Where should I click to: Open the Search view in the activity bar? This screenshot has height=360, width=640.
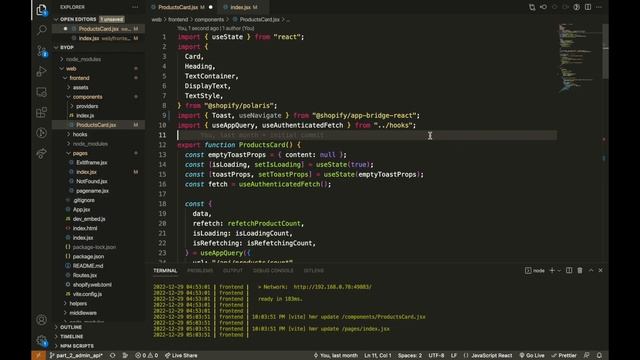coord(41,30)
